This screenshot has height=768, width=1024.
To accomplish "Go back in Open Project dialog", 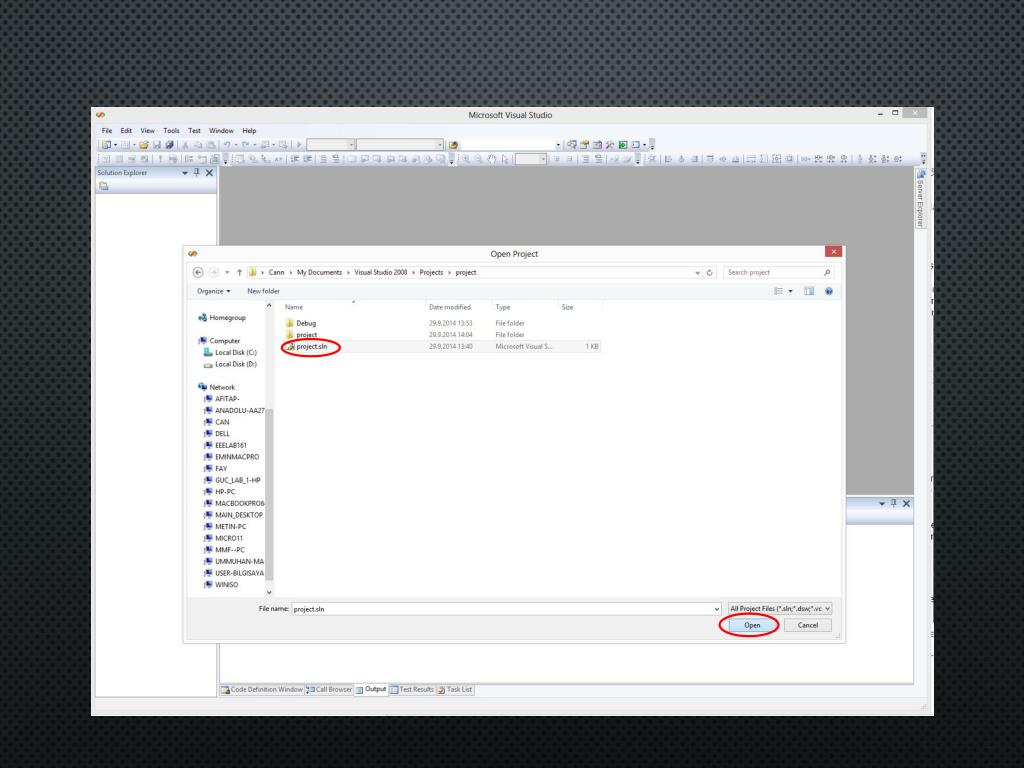I will click(198, 272).
